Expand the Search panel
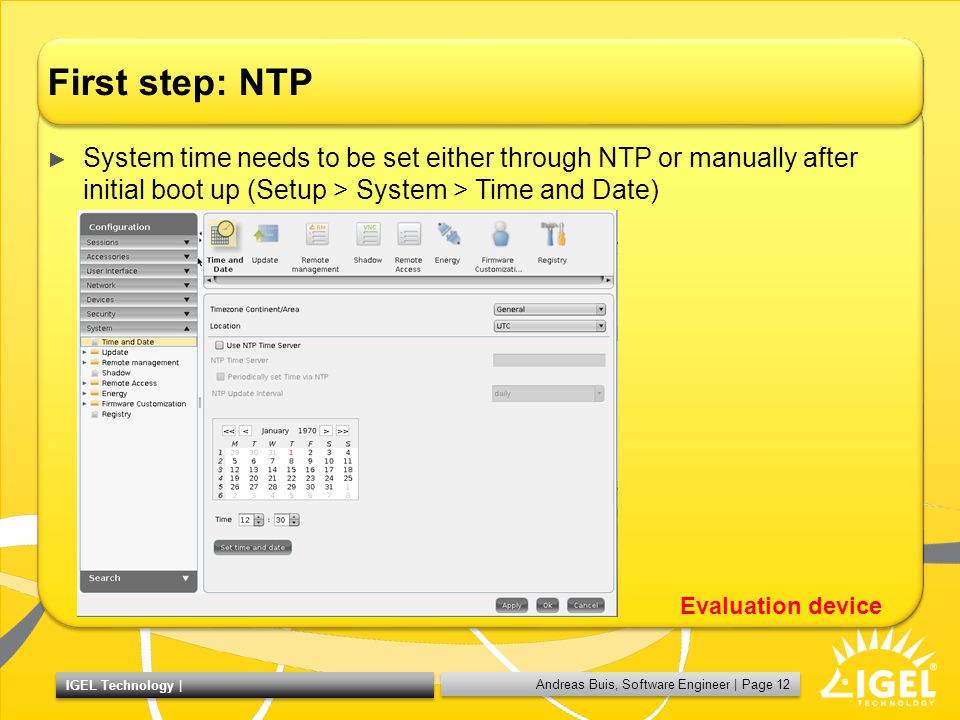This screenshot has height=720, width=960. [138, 579]
